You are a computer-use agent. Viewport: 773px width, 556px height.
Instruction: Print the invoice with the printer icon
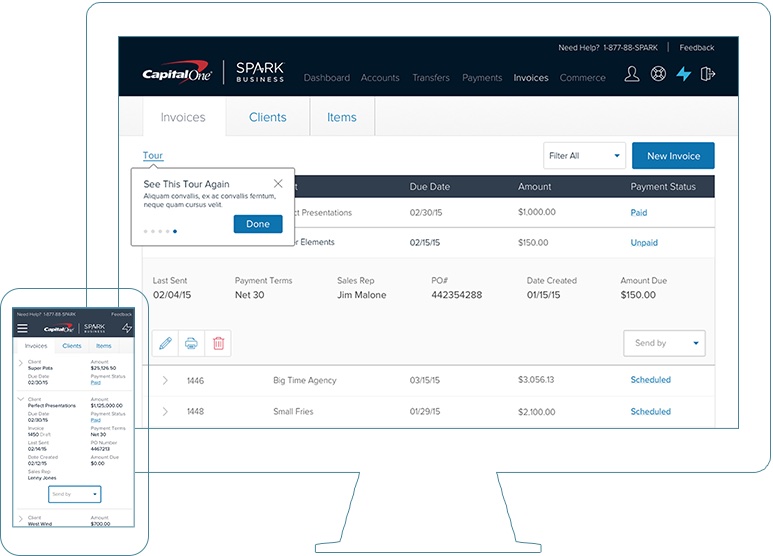coord(191,343)
